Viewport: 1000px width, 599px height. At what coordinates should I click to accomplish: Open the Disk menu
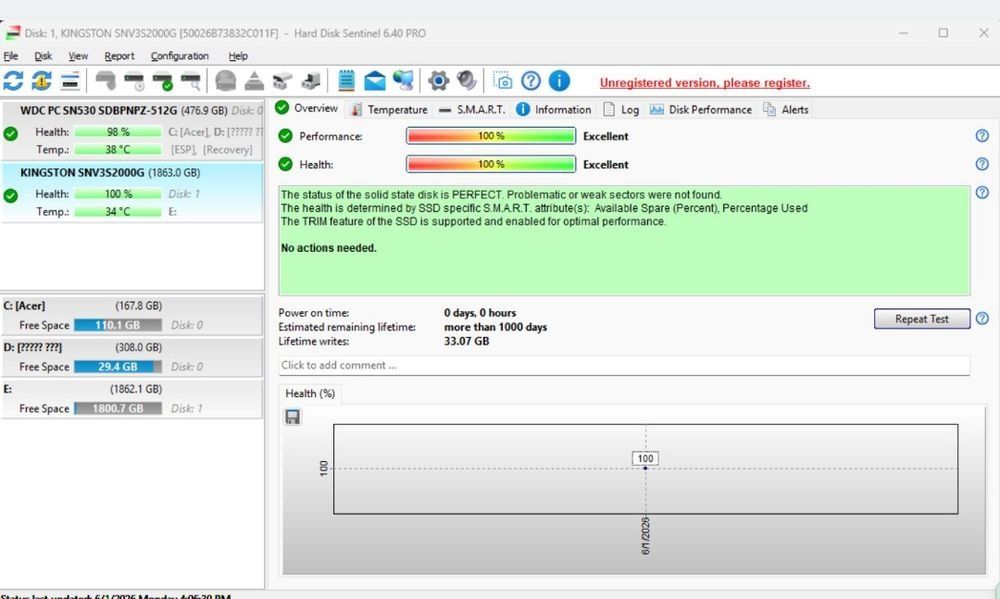click(43, 56)
